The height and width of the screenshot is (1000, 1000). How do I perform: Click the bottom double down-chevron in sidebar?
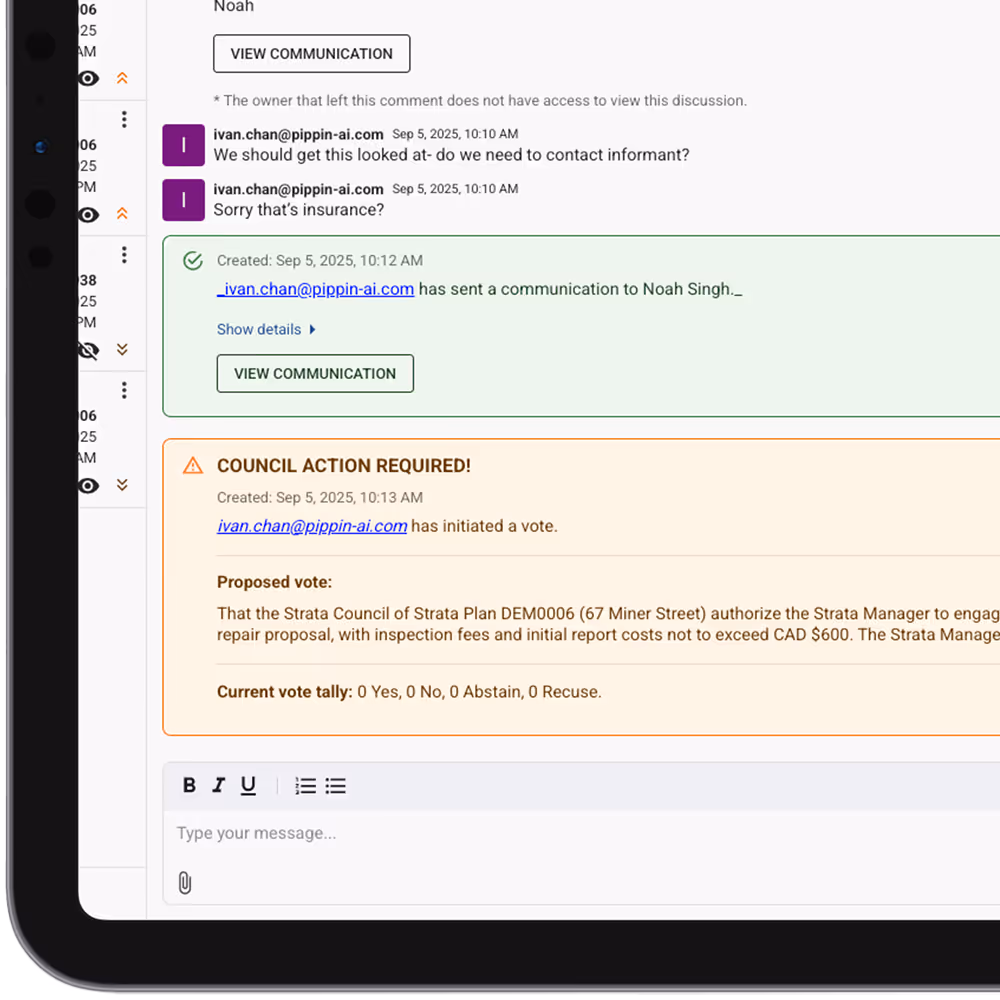click(x=122, y=485)
